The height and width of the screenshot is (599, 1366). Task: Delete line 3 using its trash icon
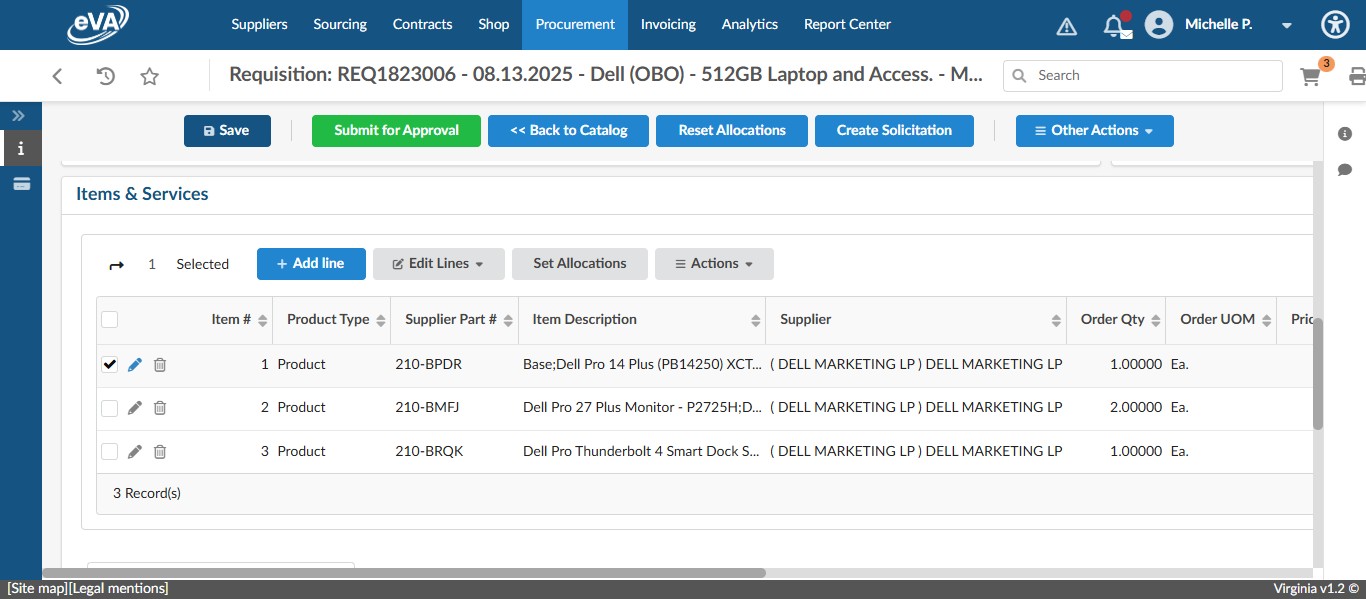tap(160, 451)
